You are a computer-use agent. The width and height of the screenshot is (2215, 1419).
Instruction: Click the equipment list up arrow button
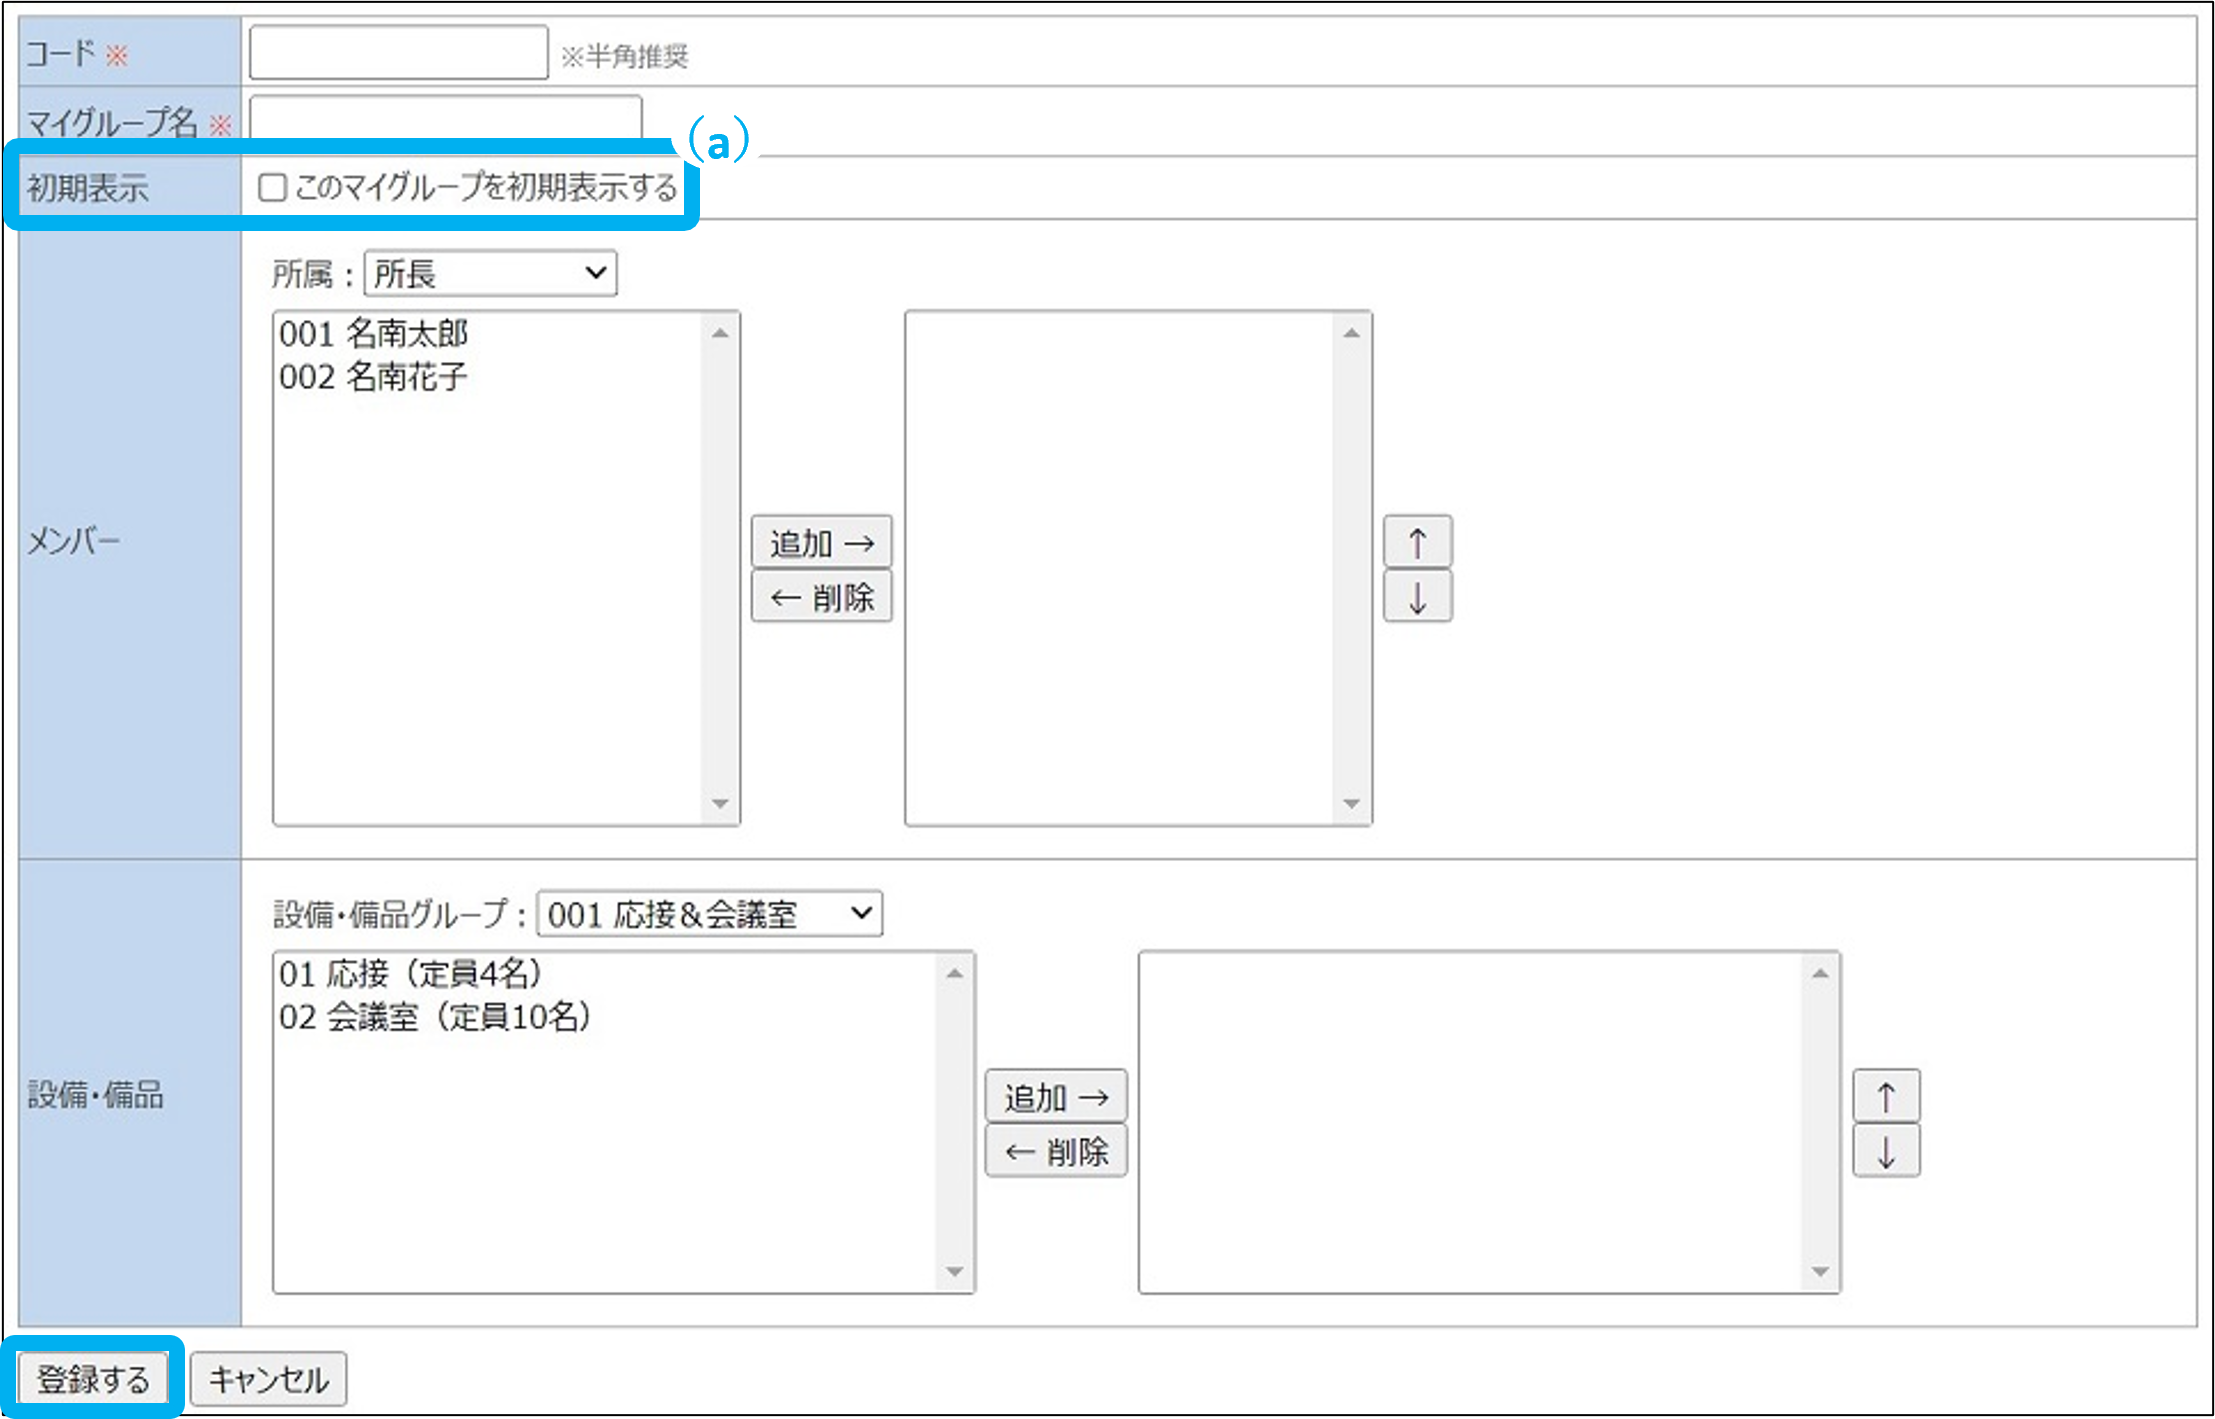tap(1885, 1097)
